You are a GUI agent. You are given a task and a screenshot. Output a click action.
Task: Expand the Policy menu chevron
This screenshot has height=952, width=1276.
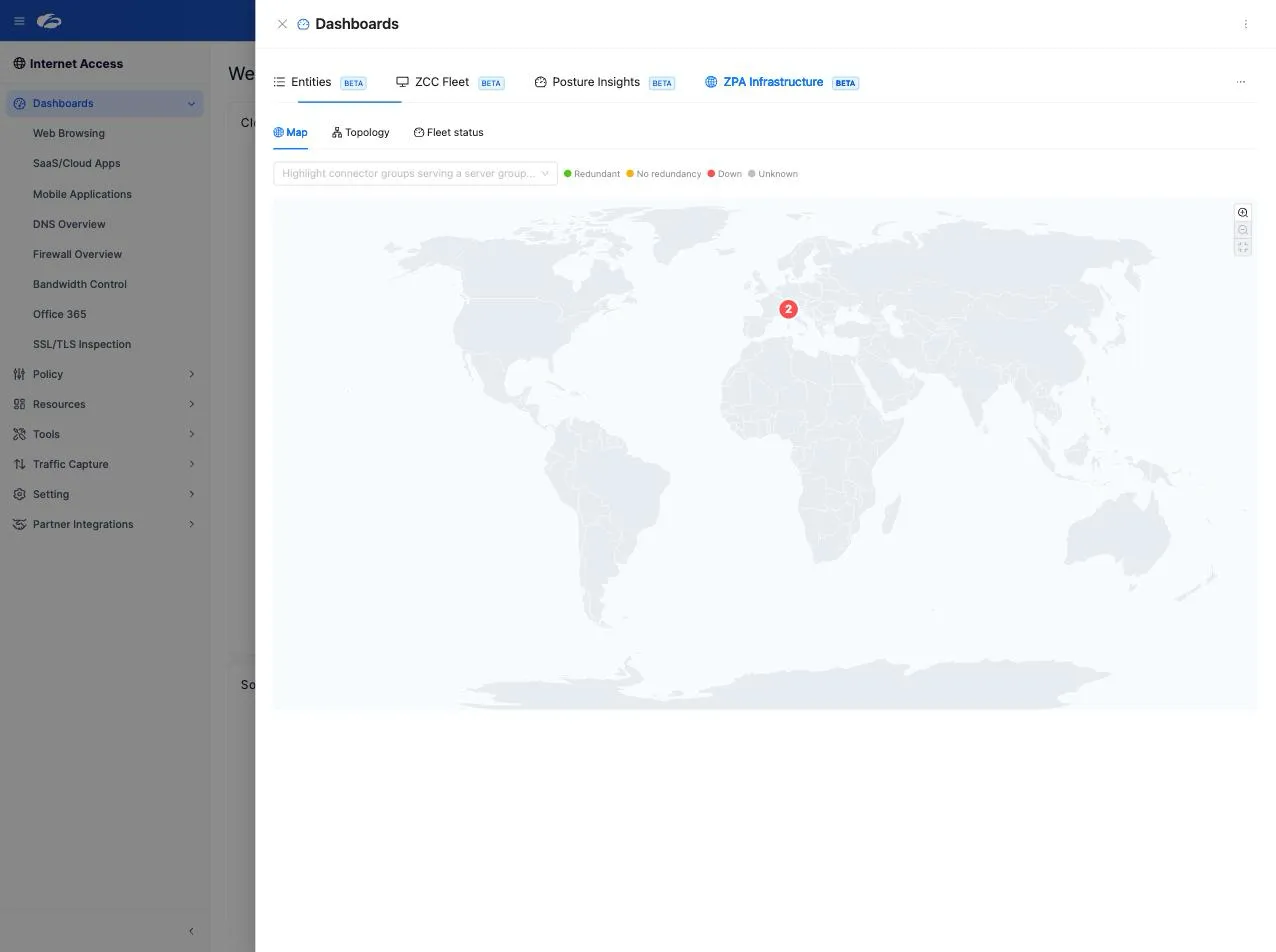[x=191, y=374]
